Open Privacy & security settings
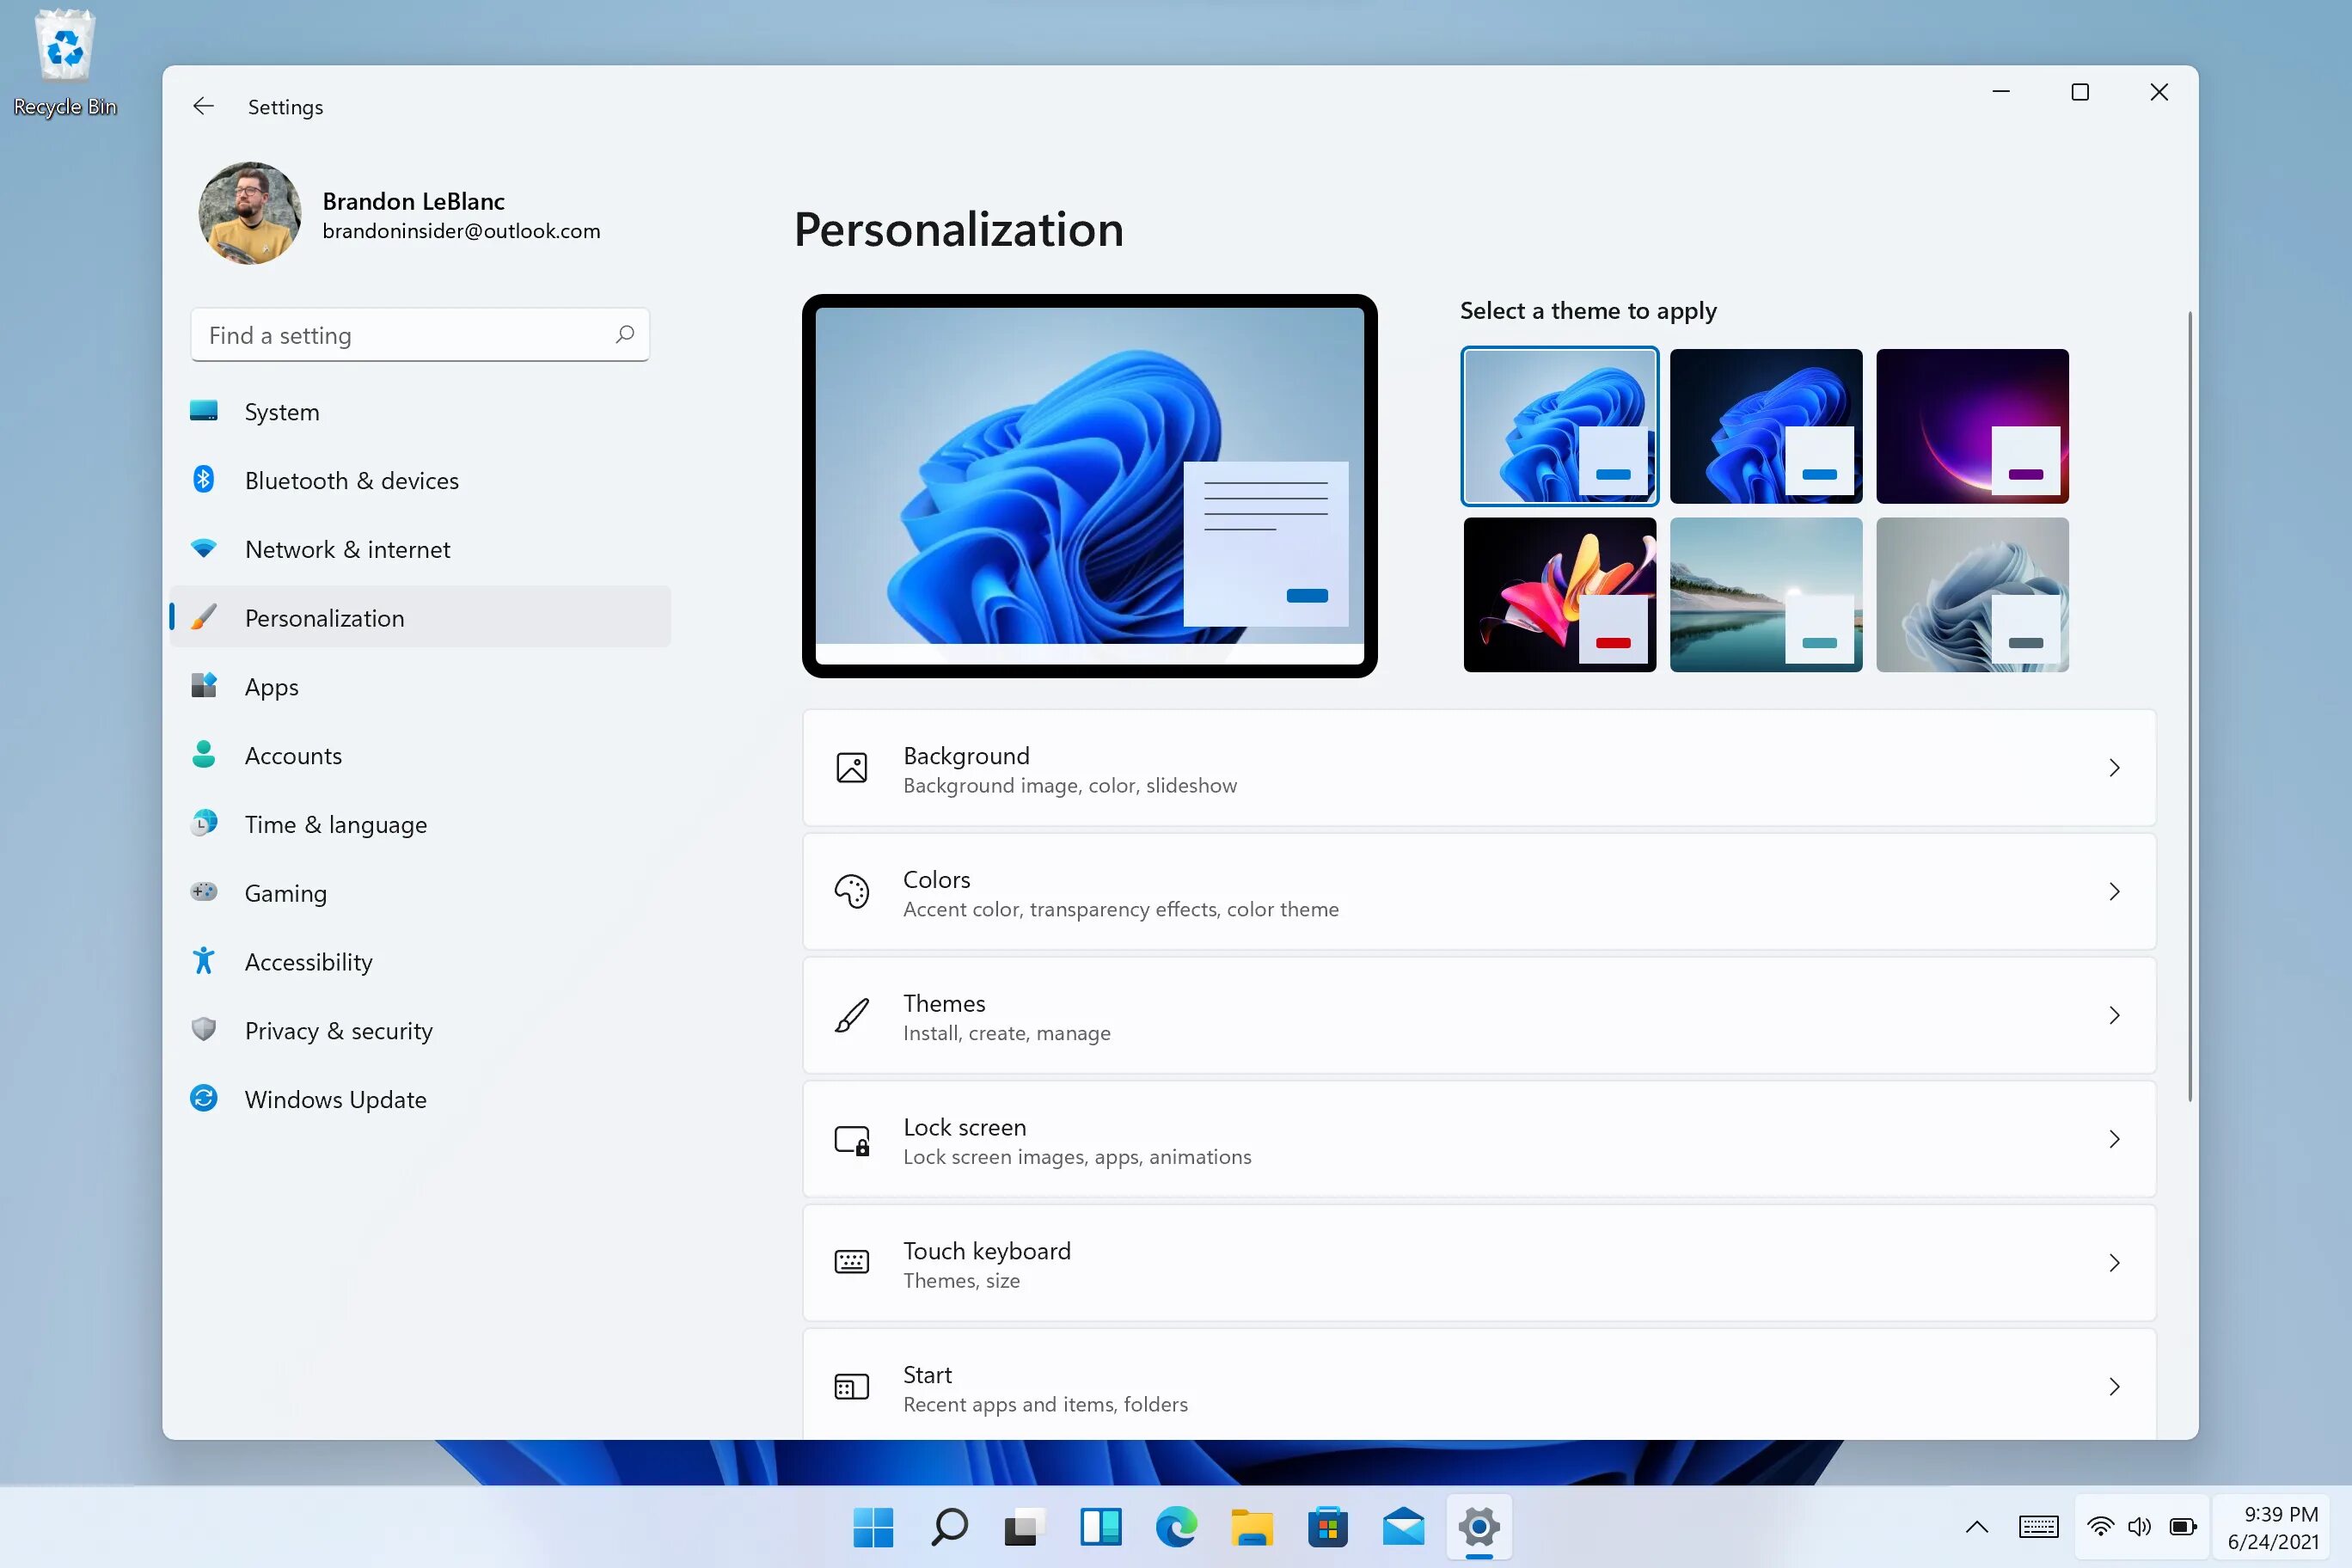2352x1568 pixels. click(x=338, y=1029)
